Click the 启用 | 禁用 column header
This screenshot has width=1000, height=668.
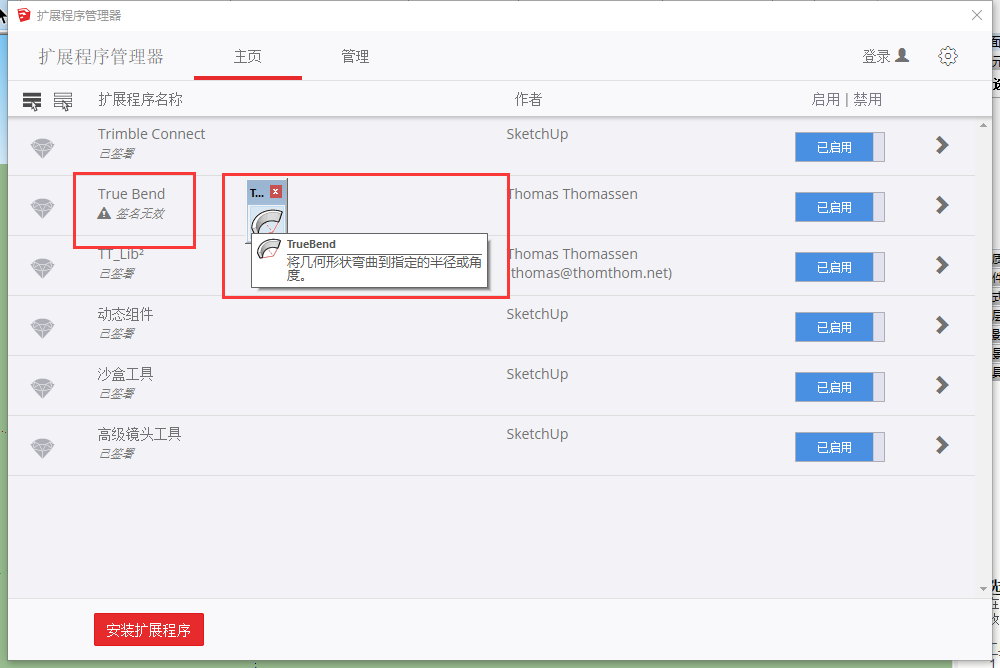846,100
